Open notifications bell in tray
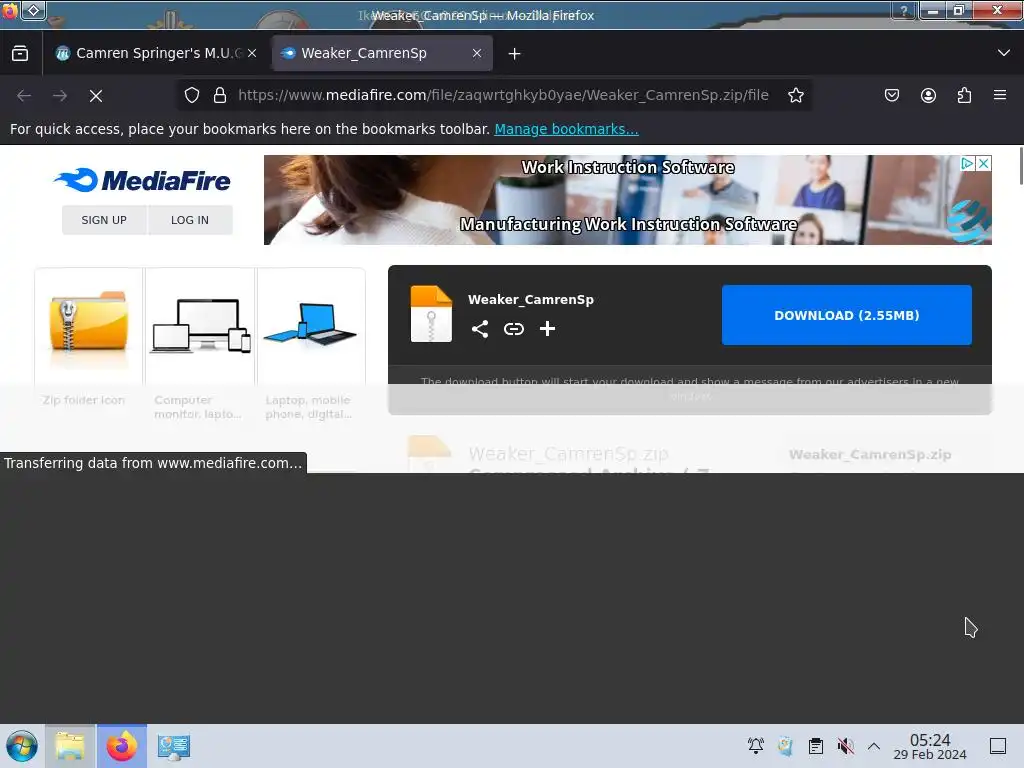Screen dimensions: 1024x768 [x=756, y=746]
